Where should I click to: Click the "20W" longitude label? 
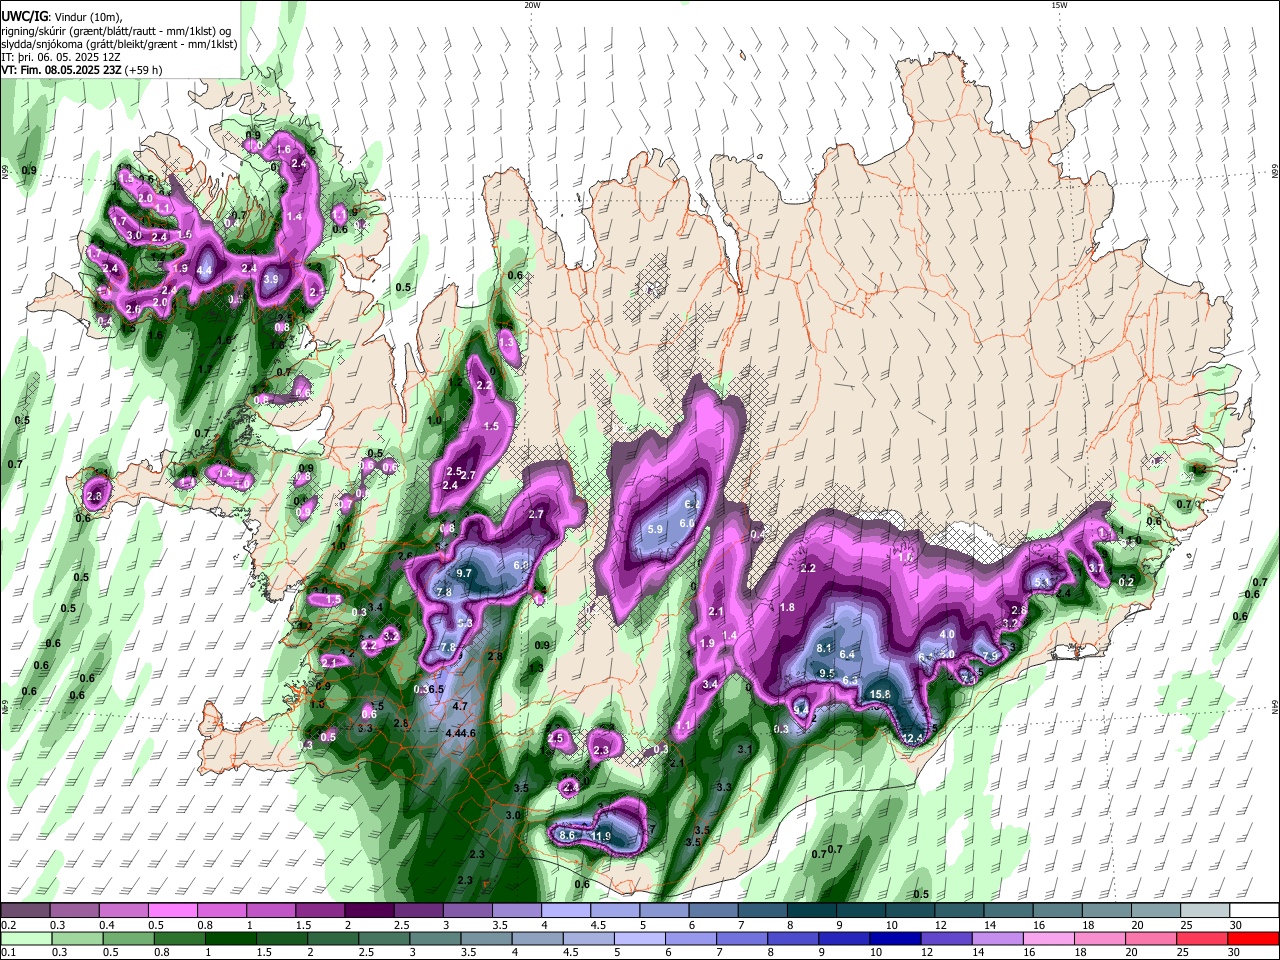(532, 4)
